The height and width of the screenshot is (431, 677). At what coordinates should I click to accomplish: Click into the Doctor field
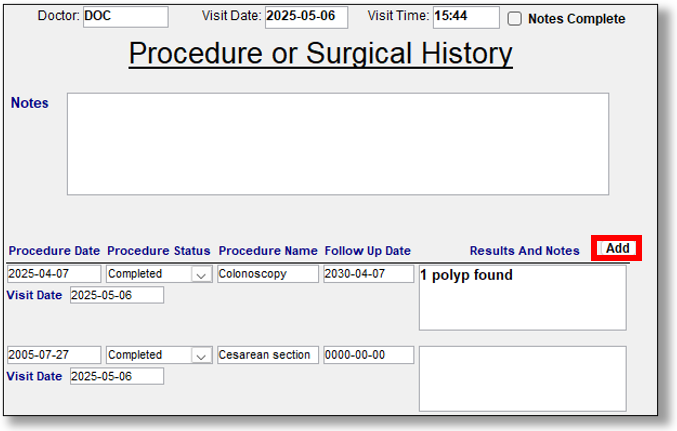126,17
